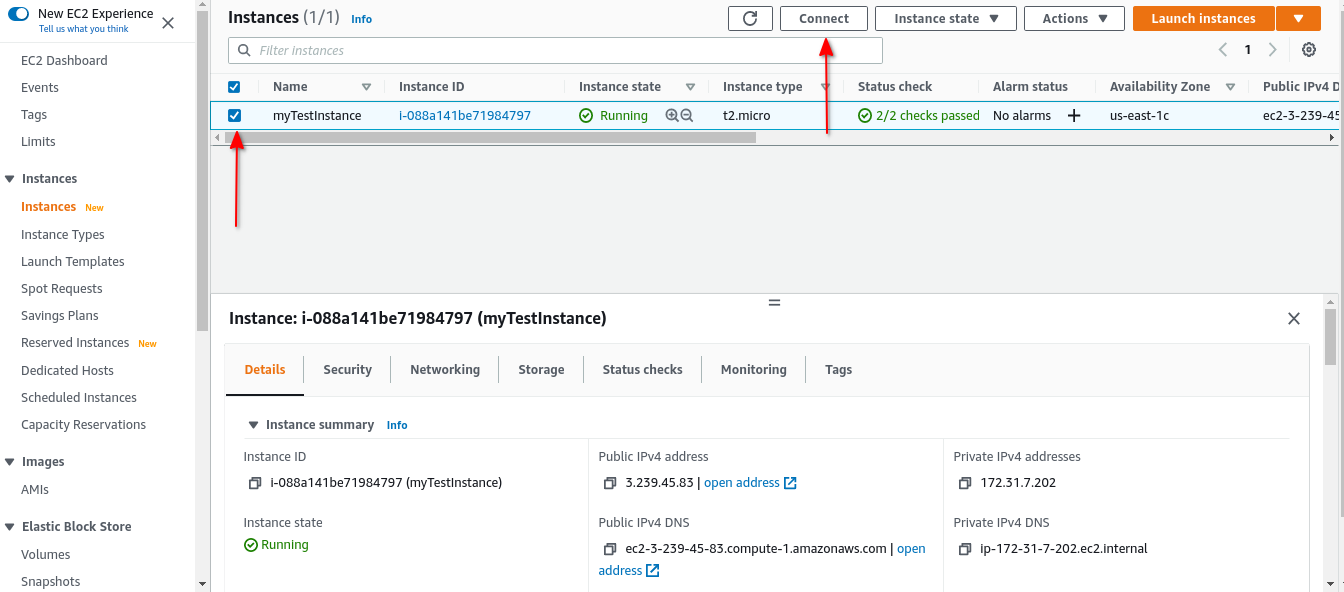Close the instance details panel

(x=1294, y=319)
